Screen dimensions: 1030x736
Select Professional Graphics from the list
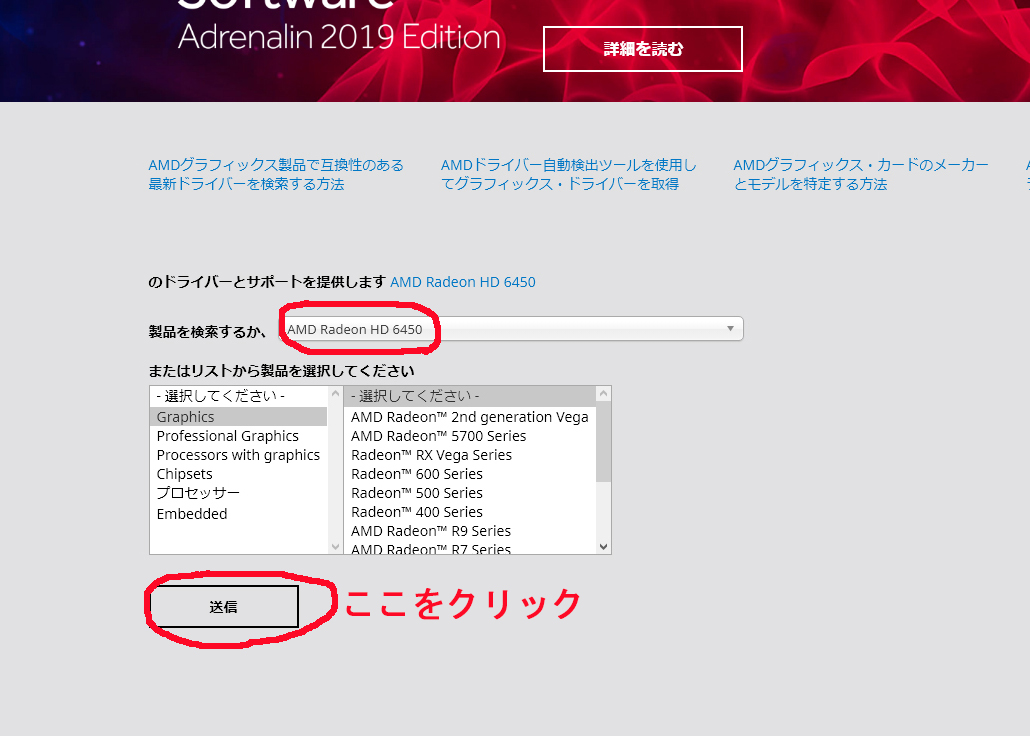227,435
